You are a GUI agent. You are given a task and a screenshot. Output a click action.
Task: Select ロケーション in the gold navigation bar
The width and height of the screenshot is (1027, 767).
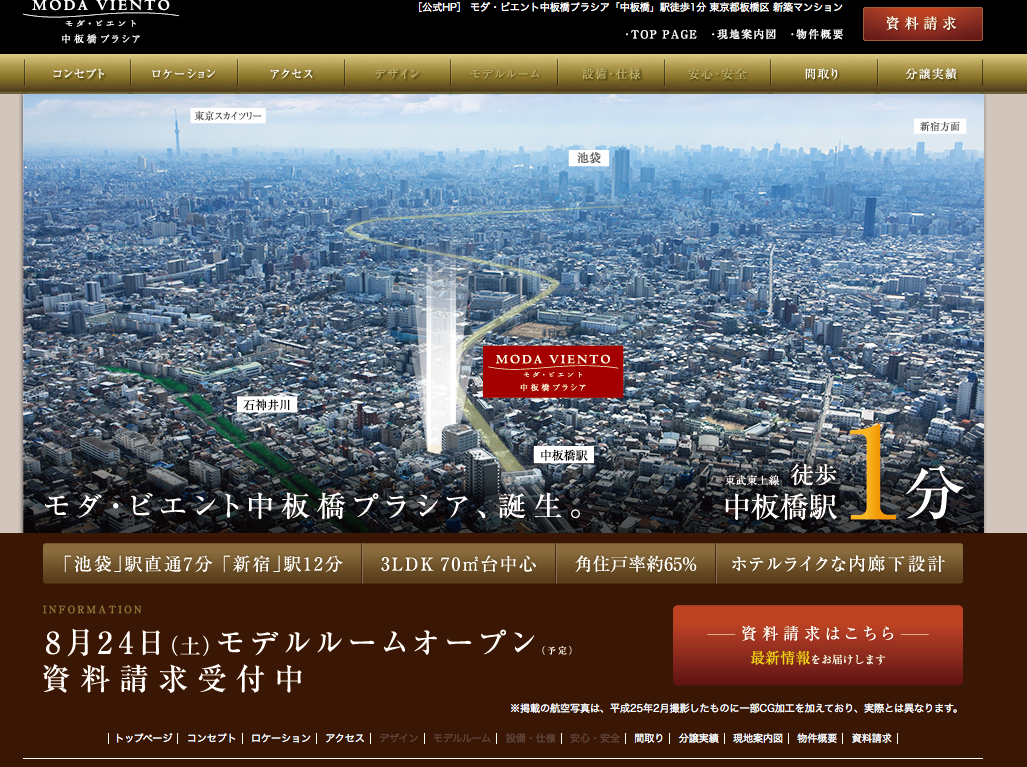tap(184, 74)
